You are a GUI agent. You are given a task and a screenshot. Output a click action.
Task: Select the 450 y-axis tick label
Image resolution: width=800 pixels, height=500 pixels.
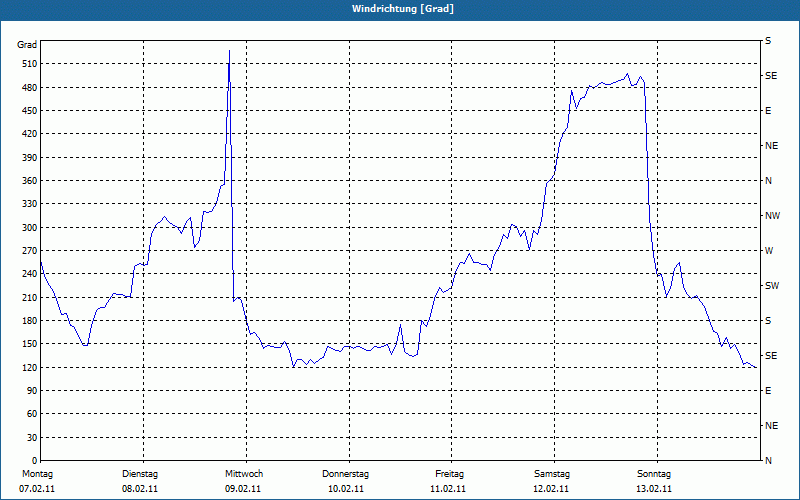point(29,111)
